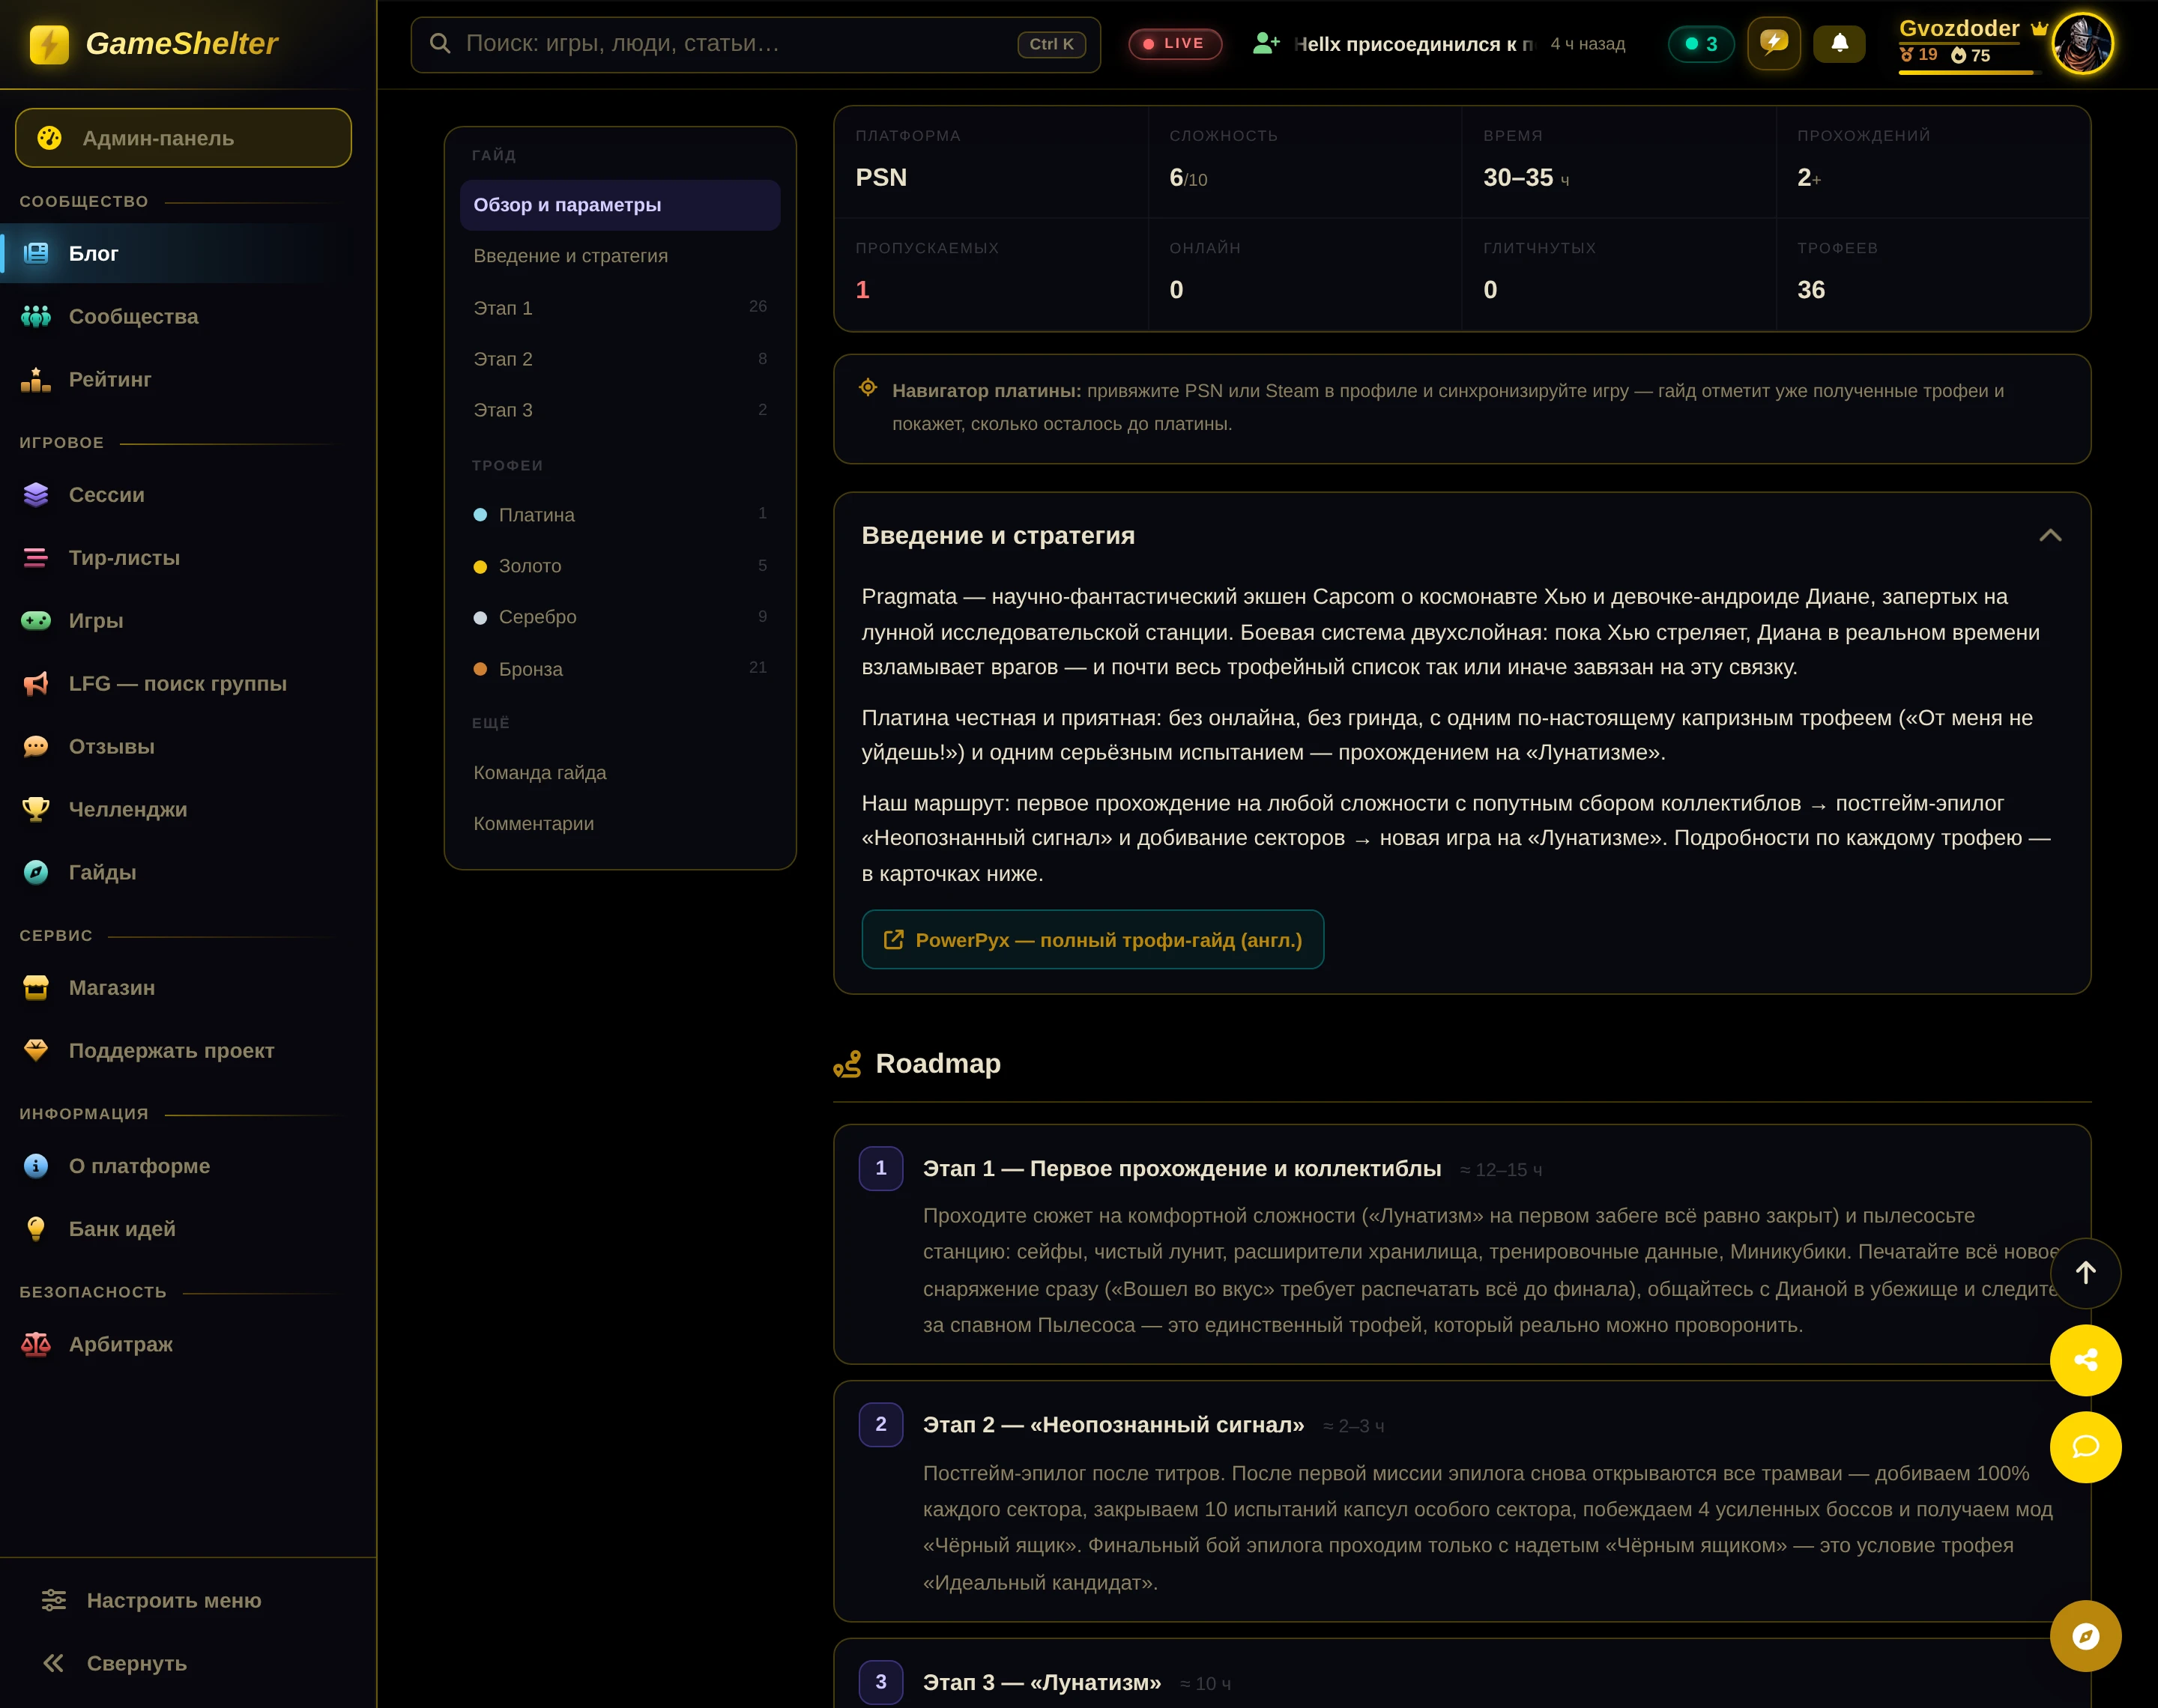Click the Время 30–35 ч stat cell

1619,162
